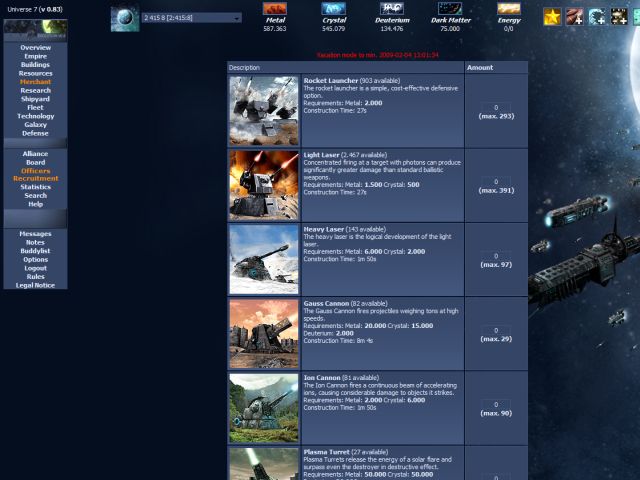Click the Ion Cannon amount field
The height and width of the screenshot is (480, 640).
pos(495,404)
